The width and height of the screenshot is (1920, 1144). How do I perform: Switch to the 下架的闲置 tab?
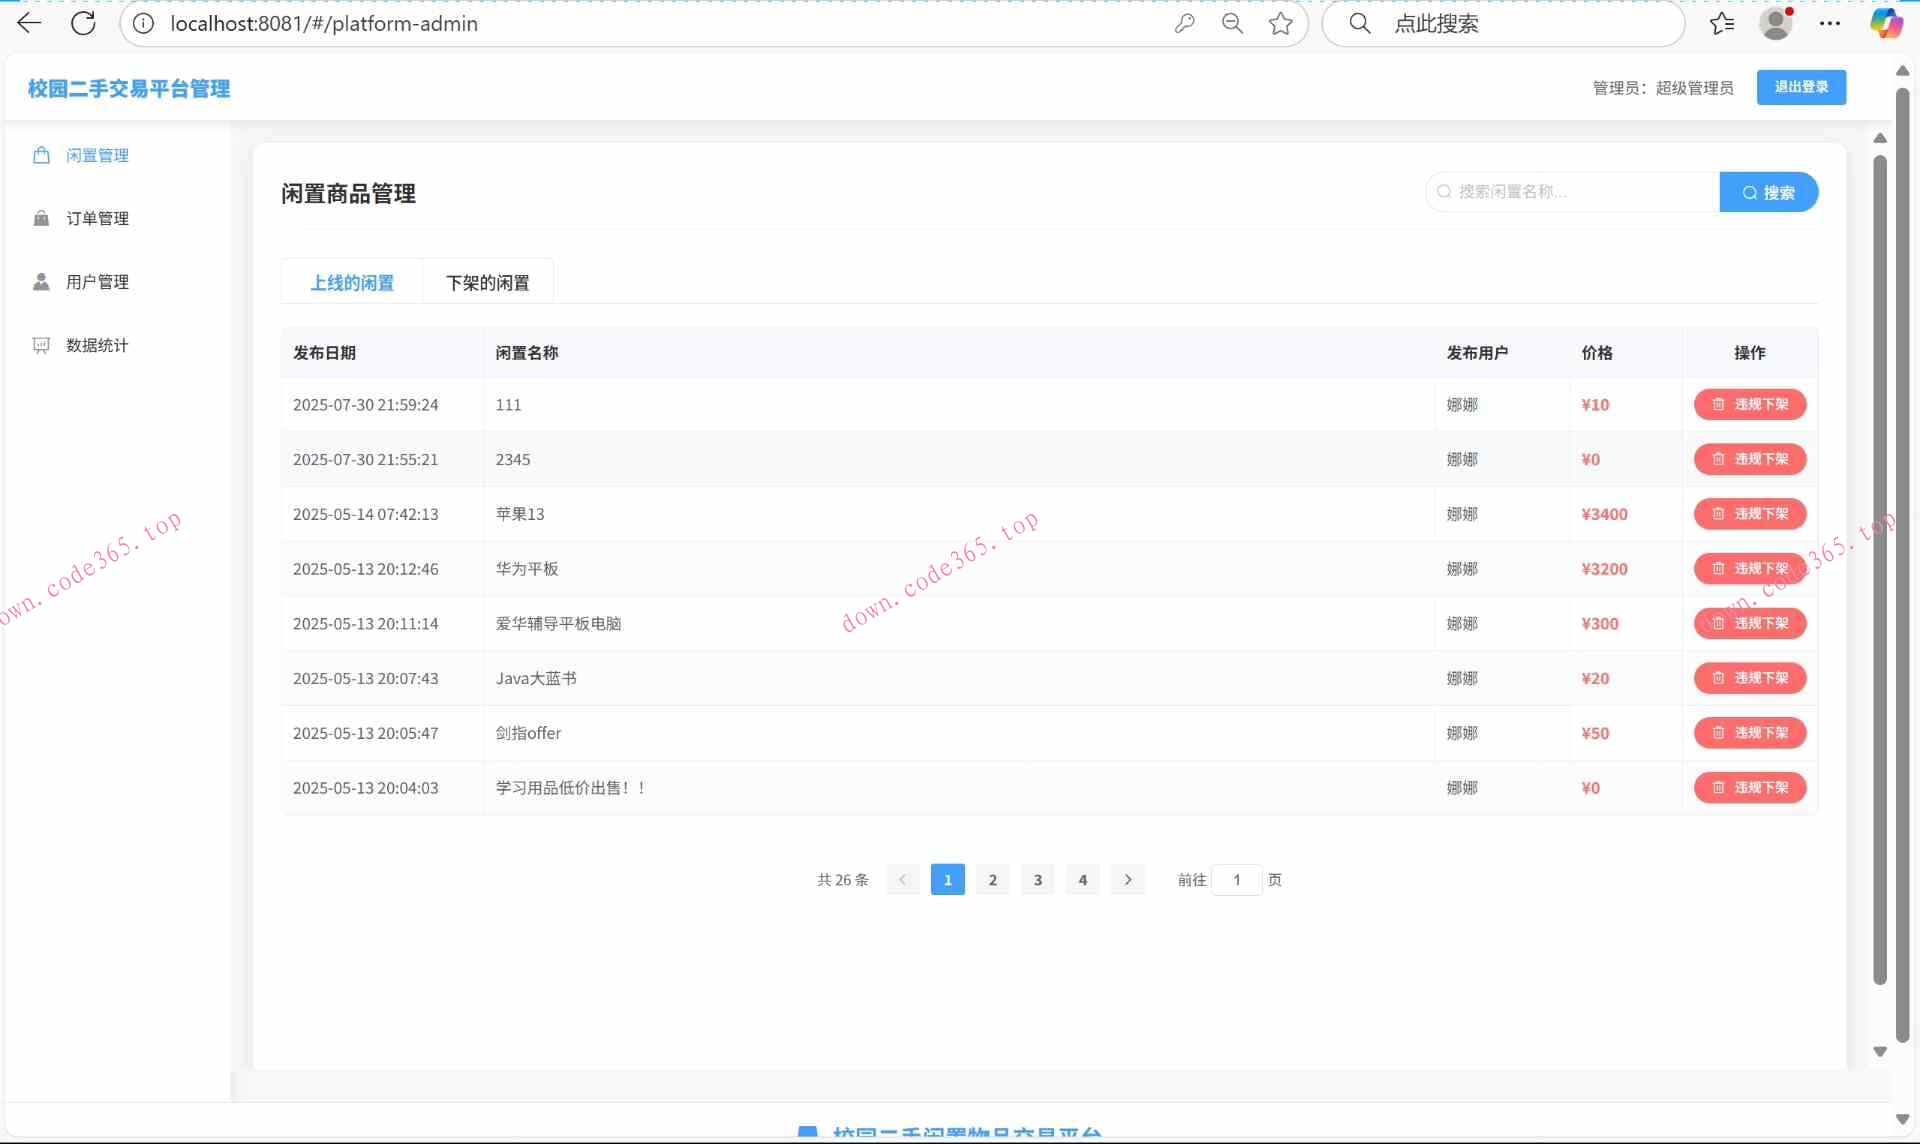[x=488, y=282]
